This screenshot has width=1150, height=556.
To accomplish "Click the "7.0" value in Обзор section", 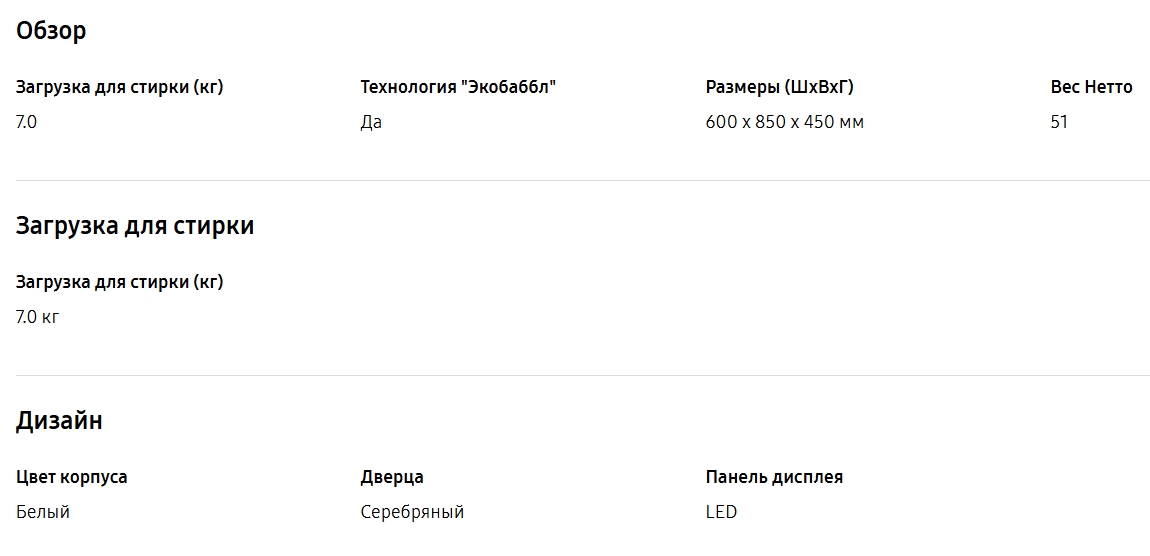I will coord(27,122).
